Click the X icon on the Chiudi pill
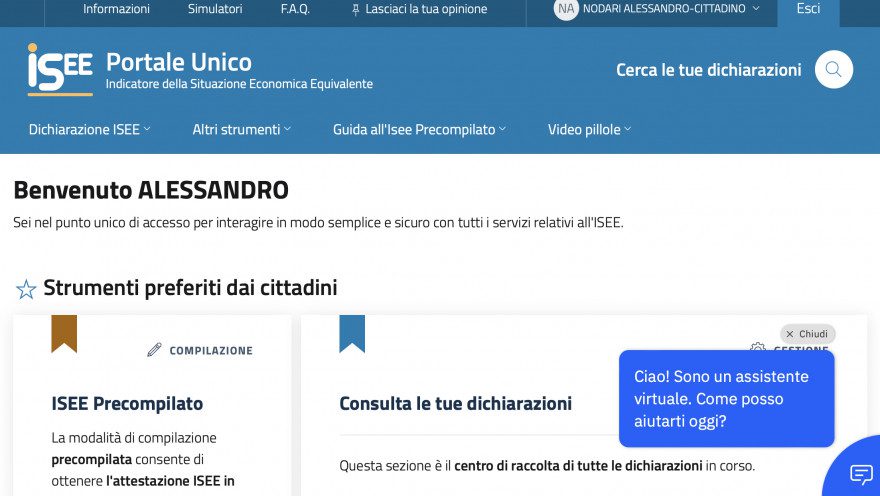 click(x=790, y=334)
